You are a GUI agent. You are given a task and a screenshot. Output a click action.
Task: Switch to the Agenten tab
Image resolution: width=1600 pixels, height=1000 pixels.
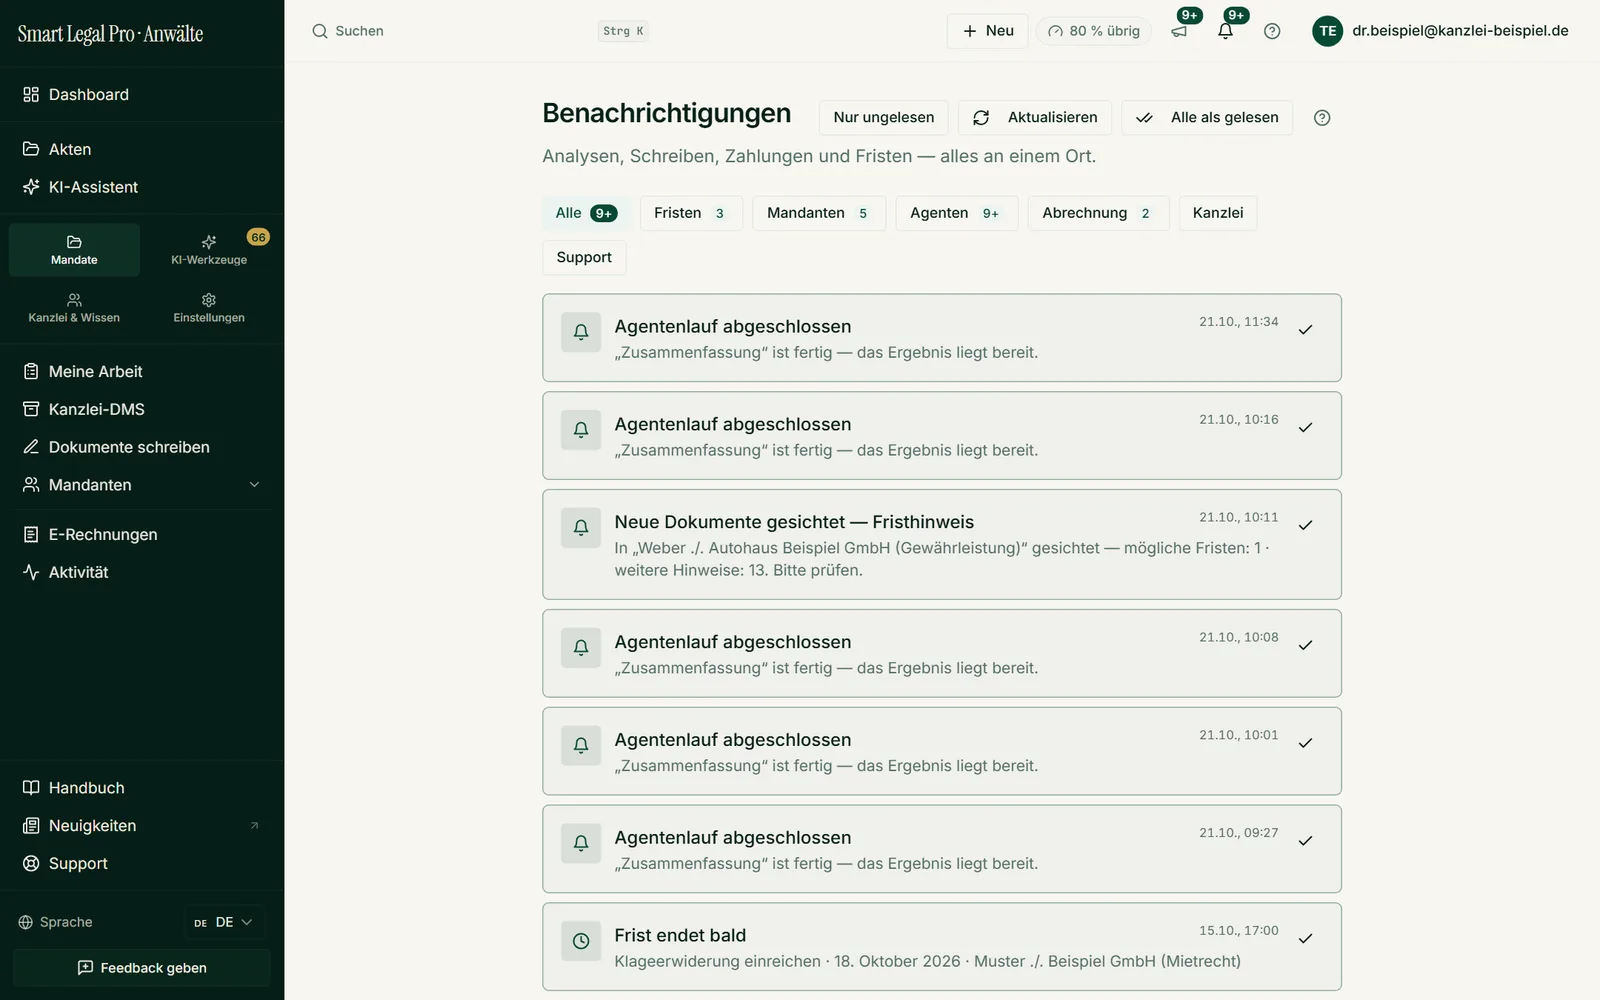[x=957, y=213]
